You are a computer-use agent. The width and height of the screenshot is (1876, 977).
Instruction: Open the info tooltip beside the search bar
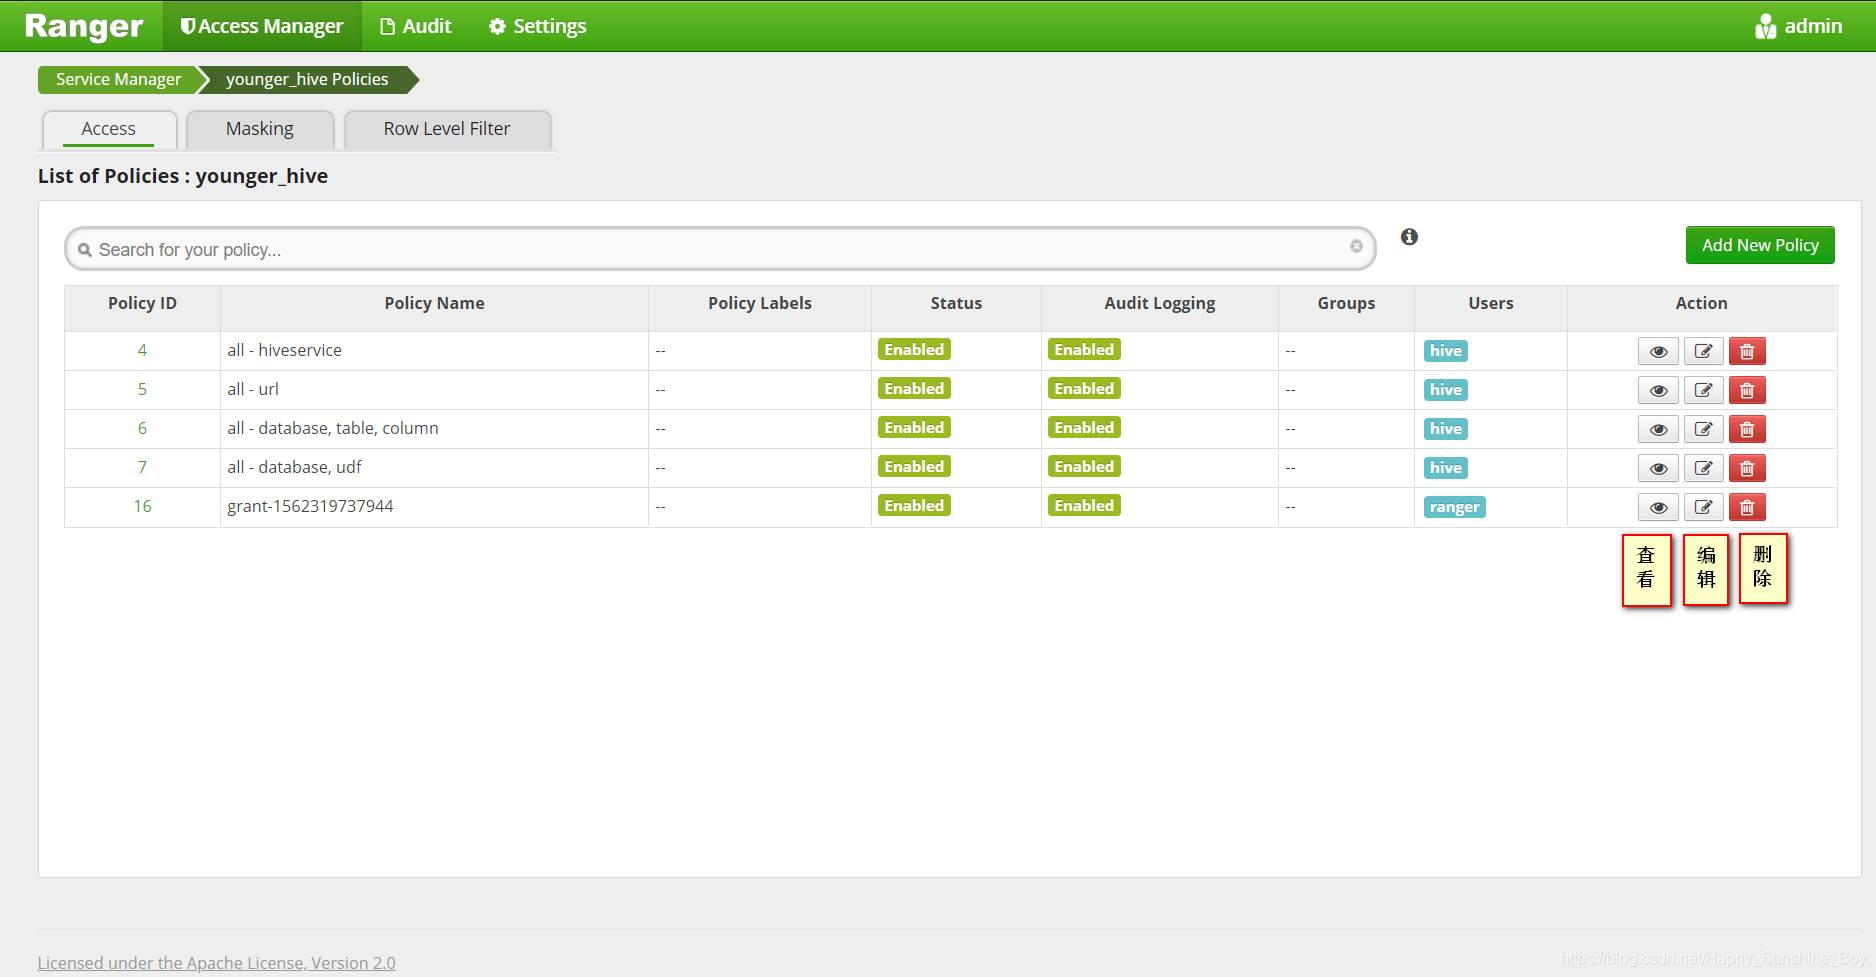click(x=1409, y=237)
